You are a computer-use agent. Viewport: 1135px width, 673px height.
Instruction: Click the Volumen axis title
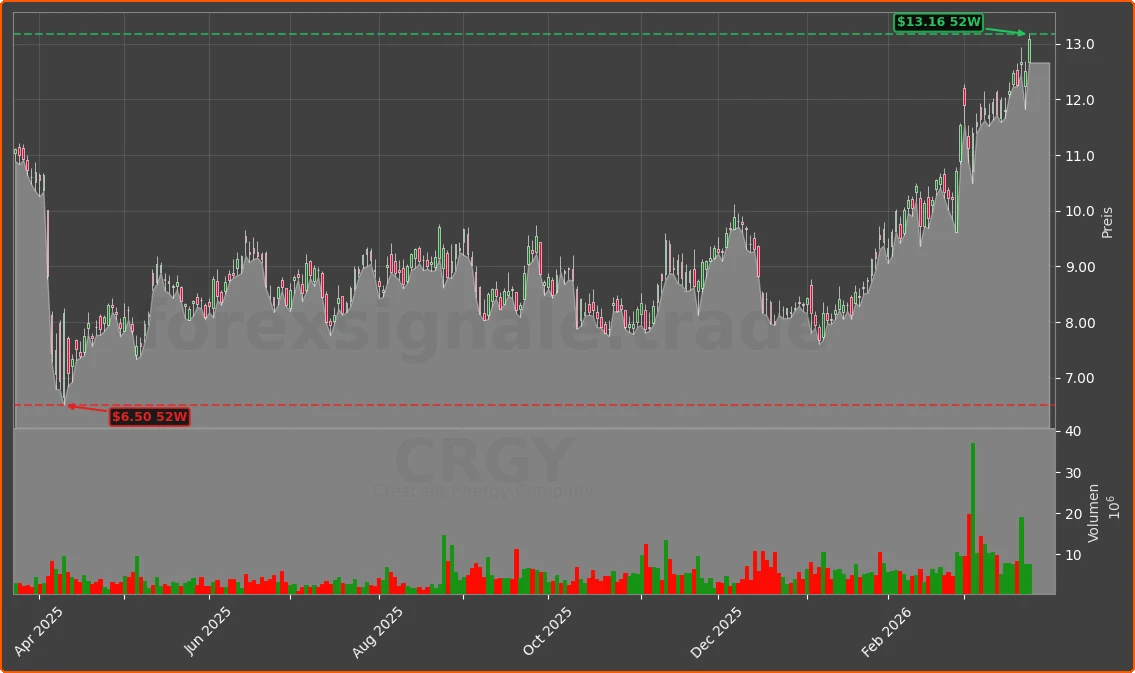(x=1093, y=513)
